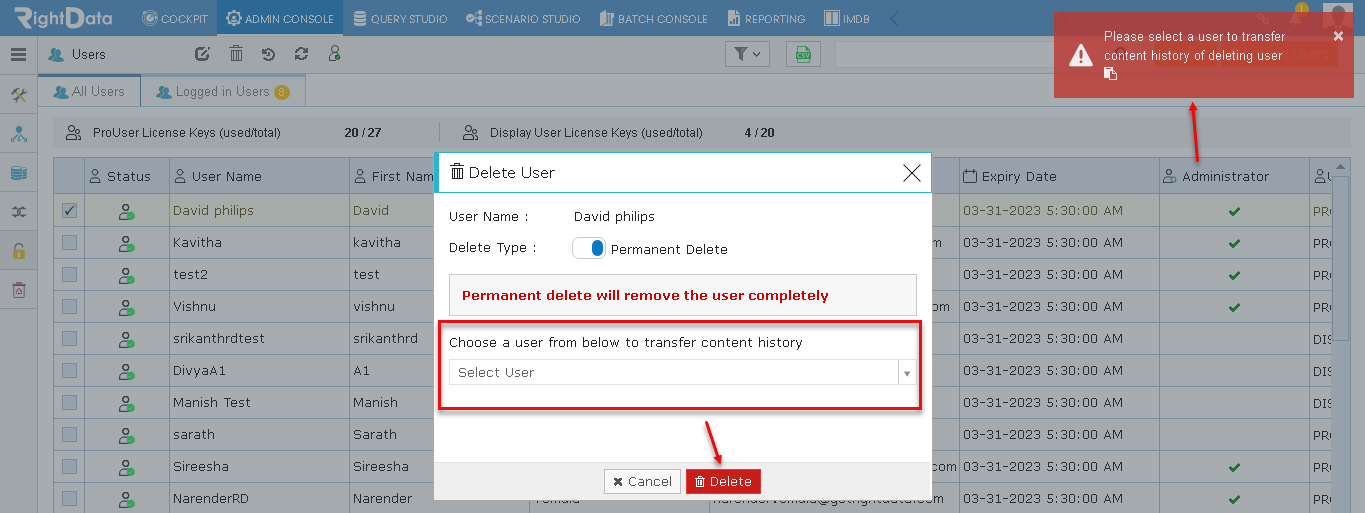Viewport: 1365px width, 513px height.
Task: Open the REPORTING module
Action: point(767,18)
